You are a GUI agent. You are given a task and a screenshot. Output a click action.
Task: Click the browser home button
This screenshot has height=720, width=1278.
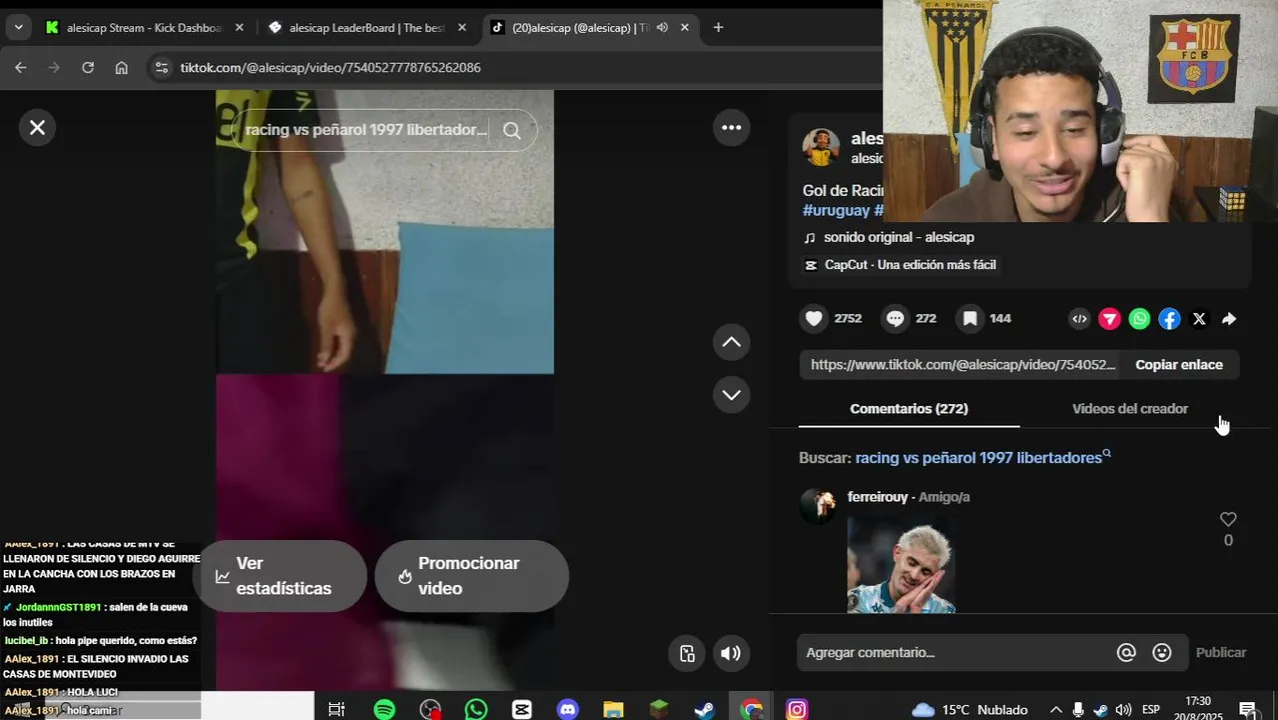coord(121,68)
